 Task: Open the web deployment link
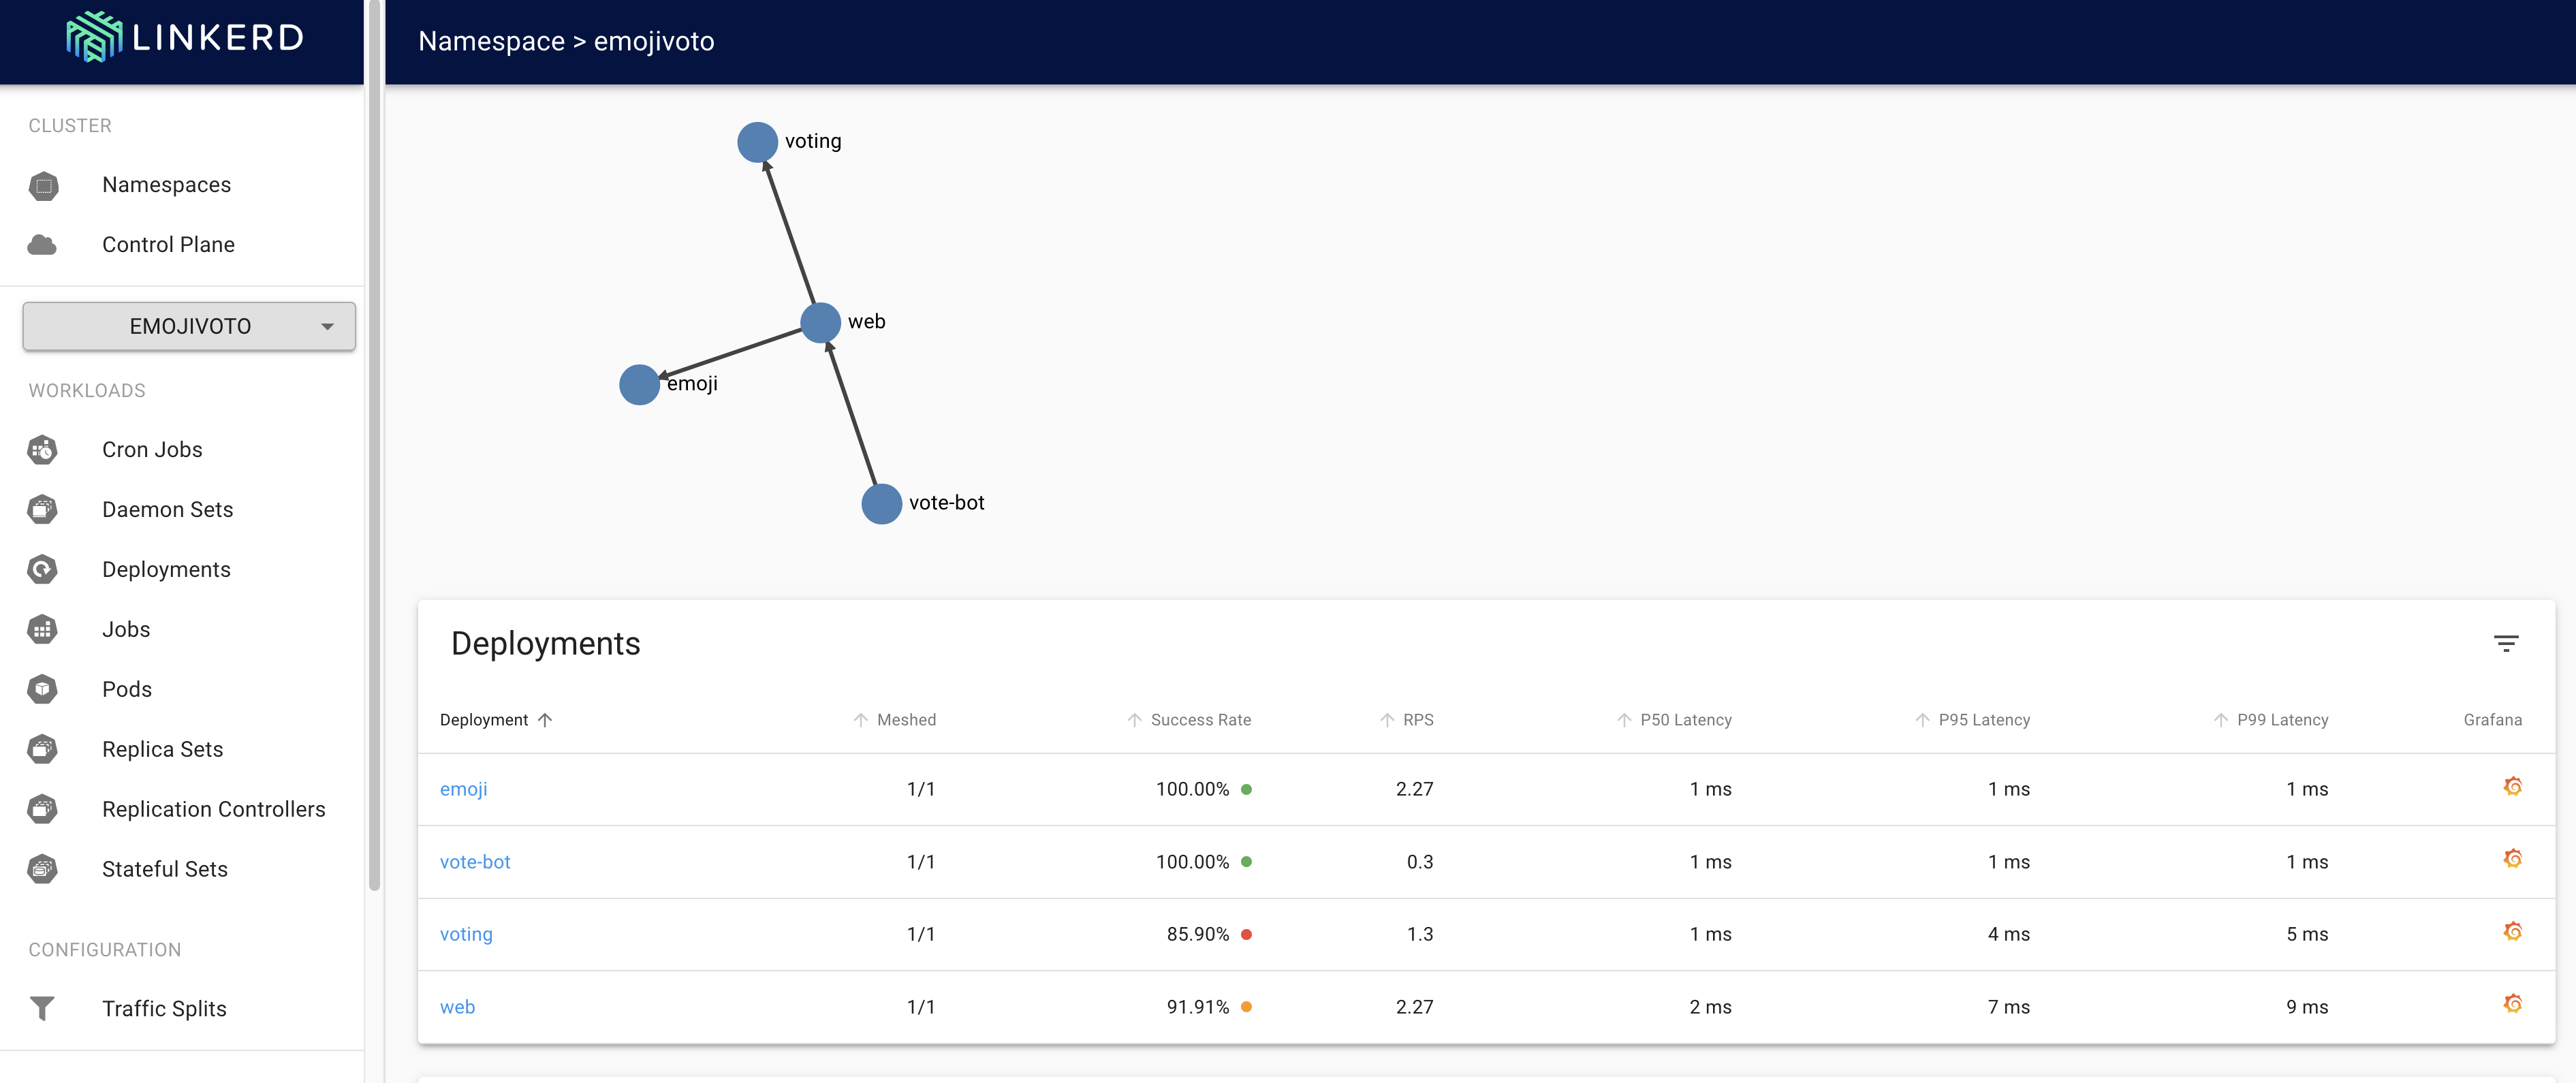[457, 1007]
